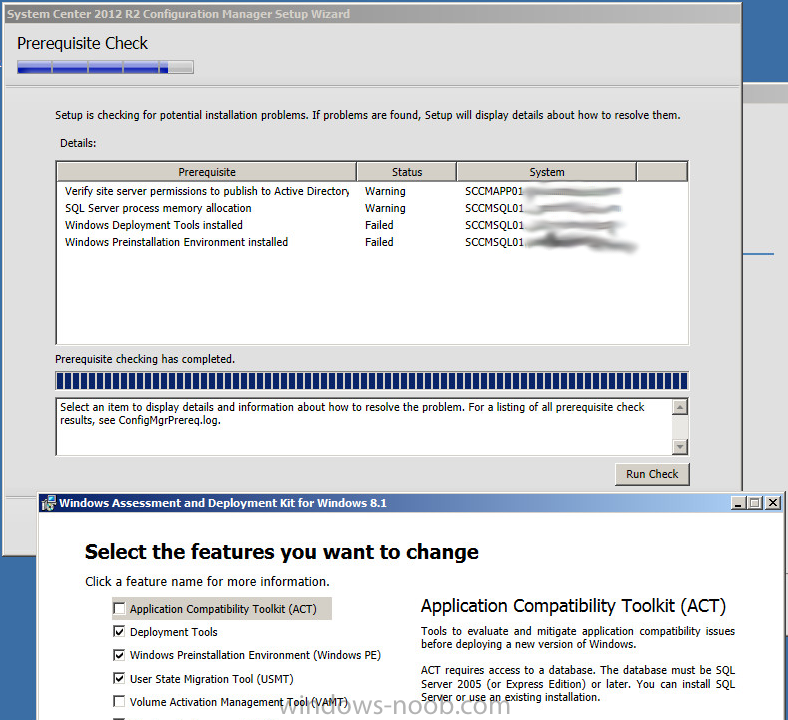This screenshot has width=788, height=720.
Task: Click the Prerequisite column header
Action: click(207, 172)
